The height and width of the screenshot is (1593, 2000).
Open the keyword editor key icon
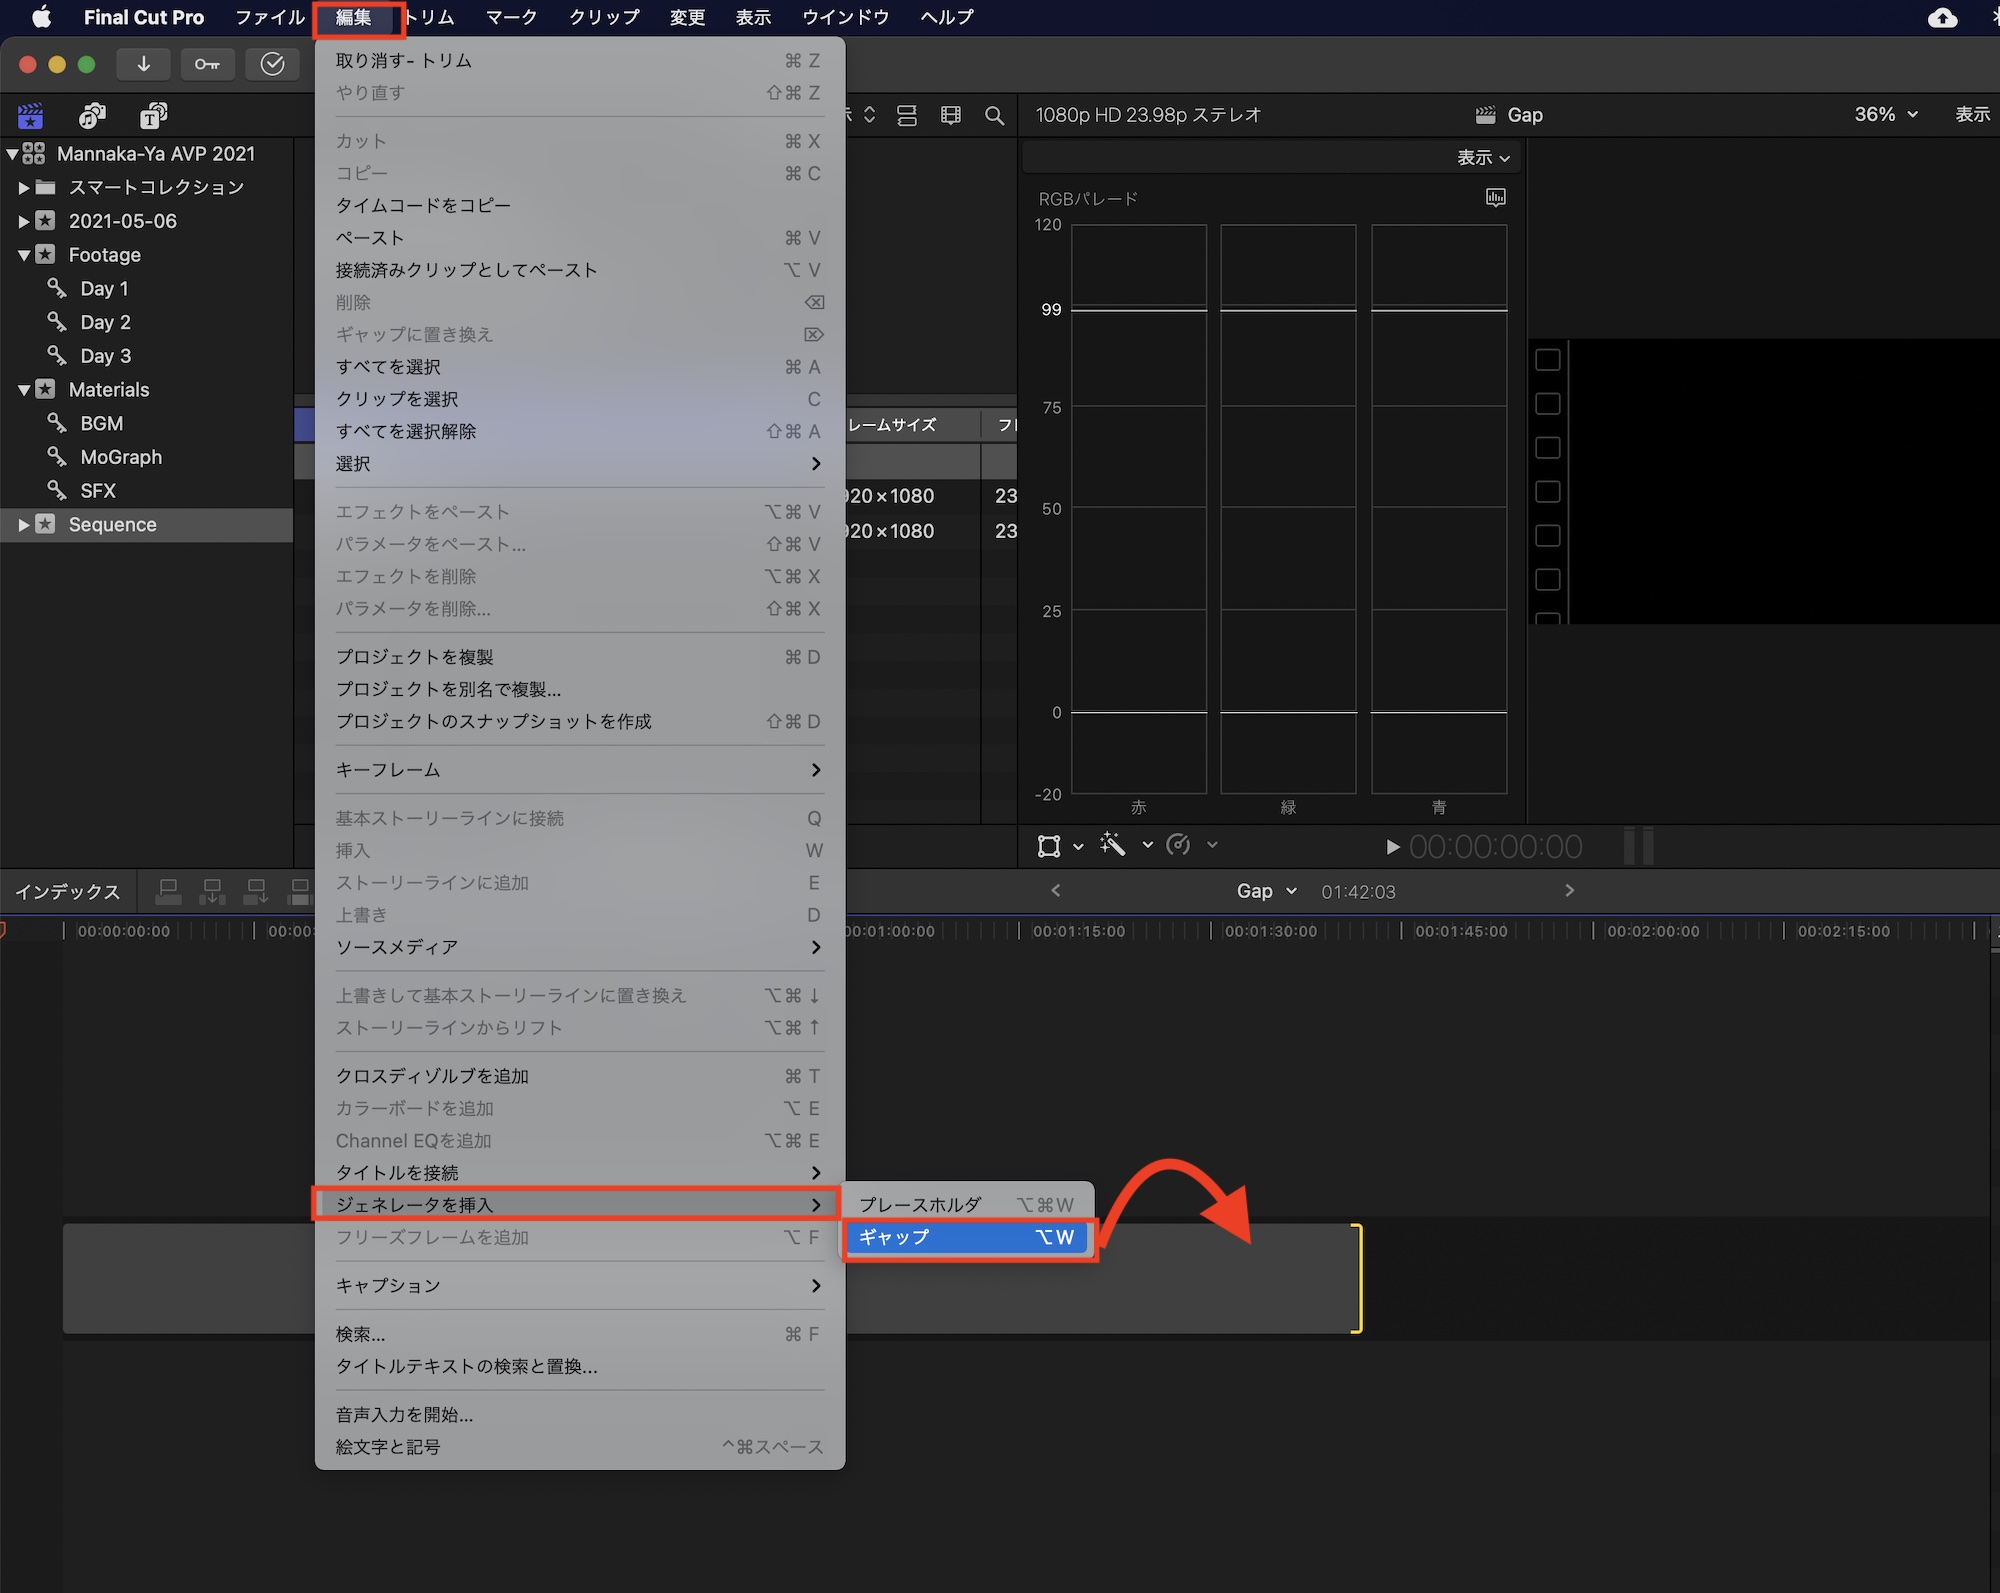pyautogui.click(x=207, y=64)
